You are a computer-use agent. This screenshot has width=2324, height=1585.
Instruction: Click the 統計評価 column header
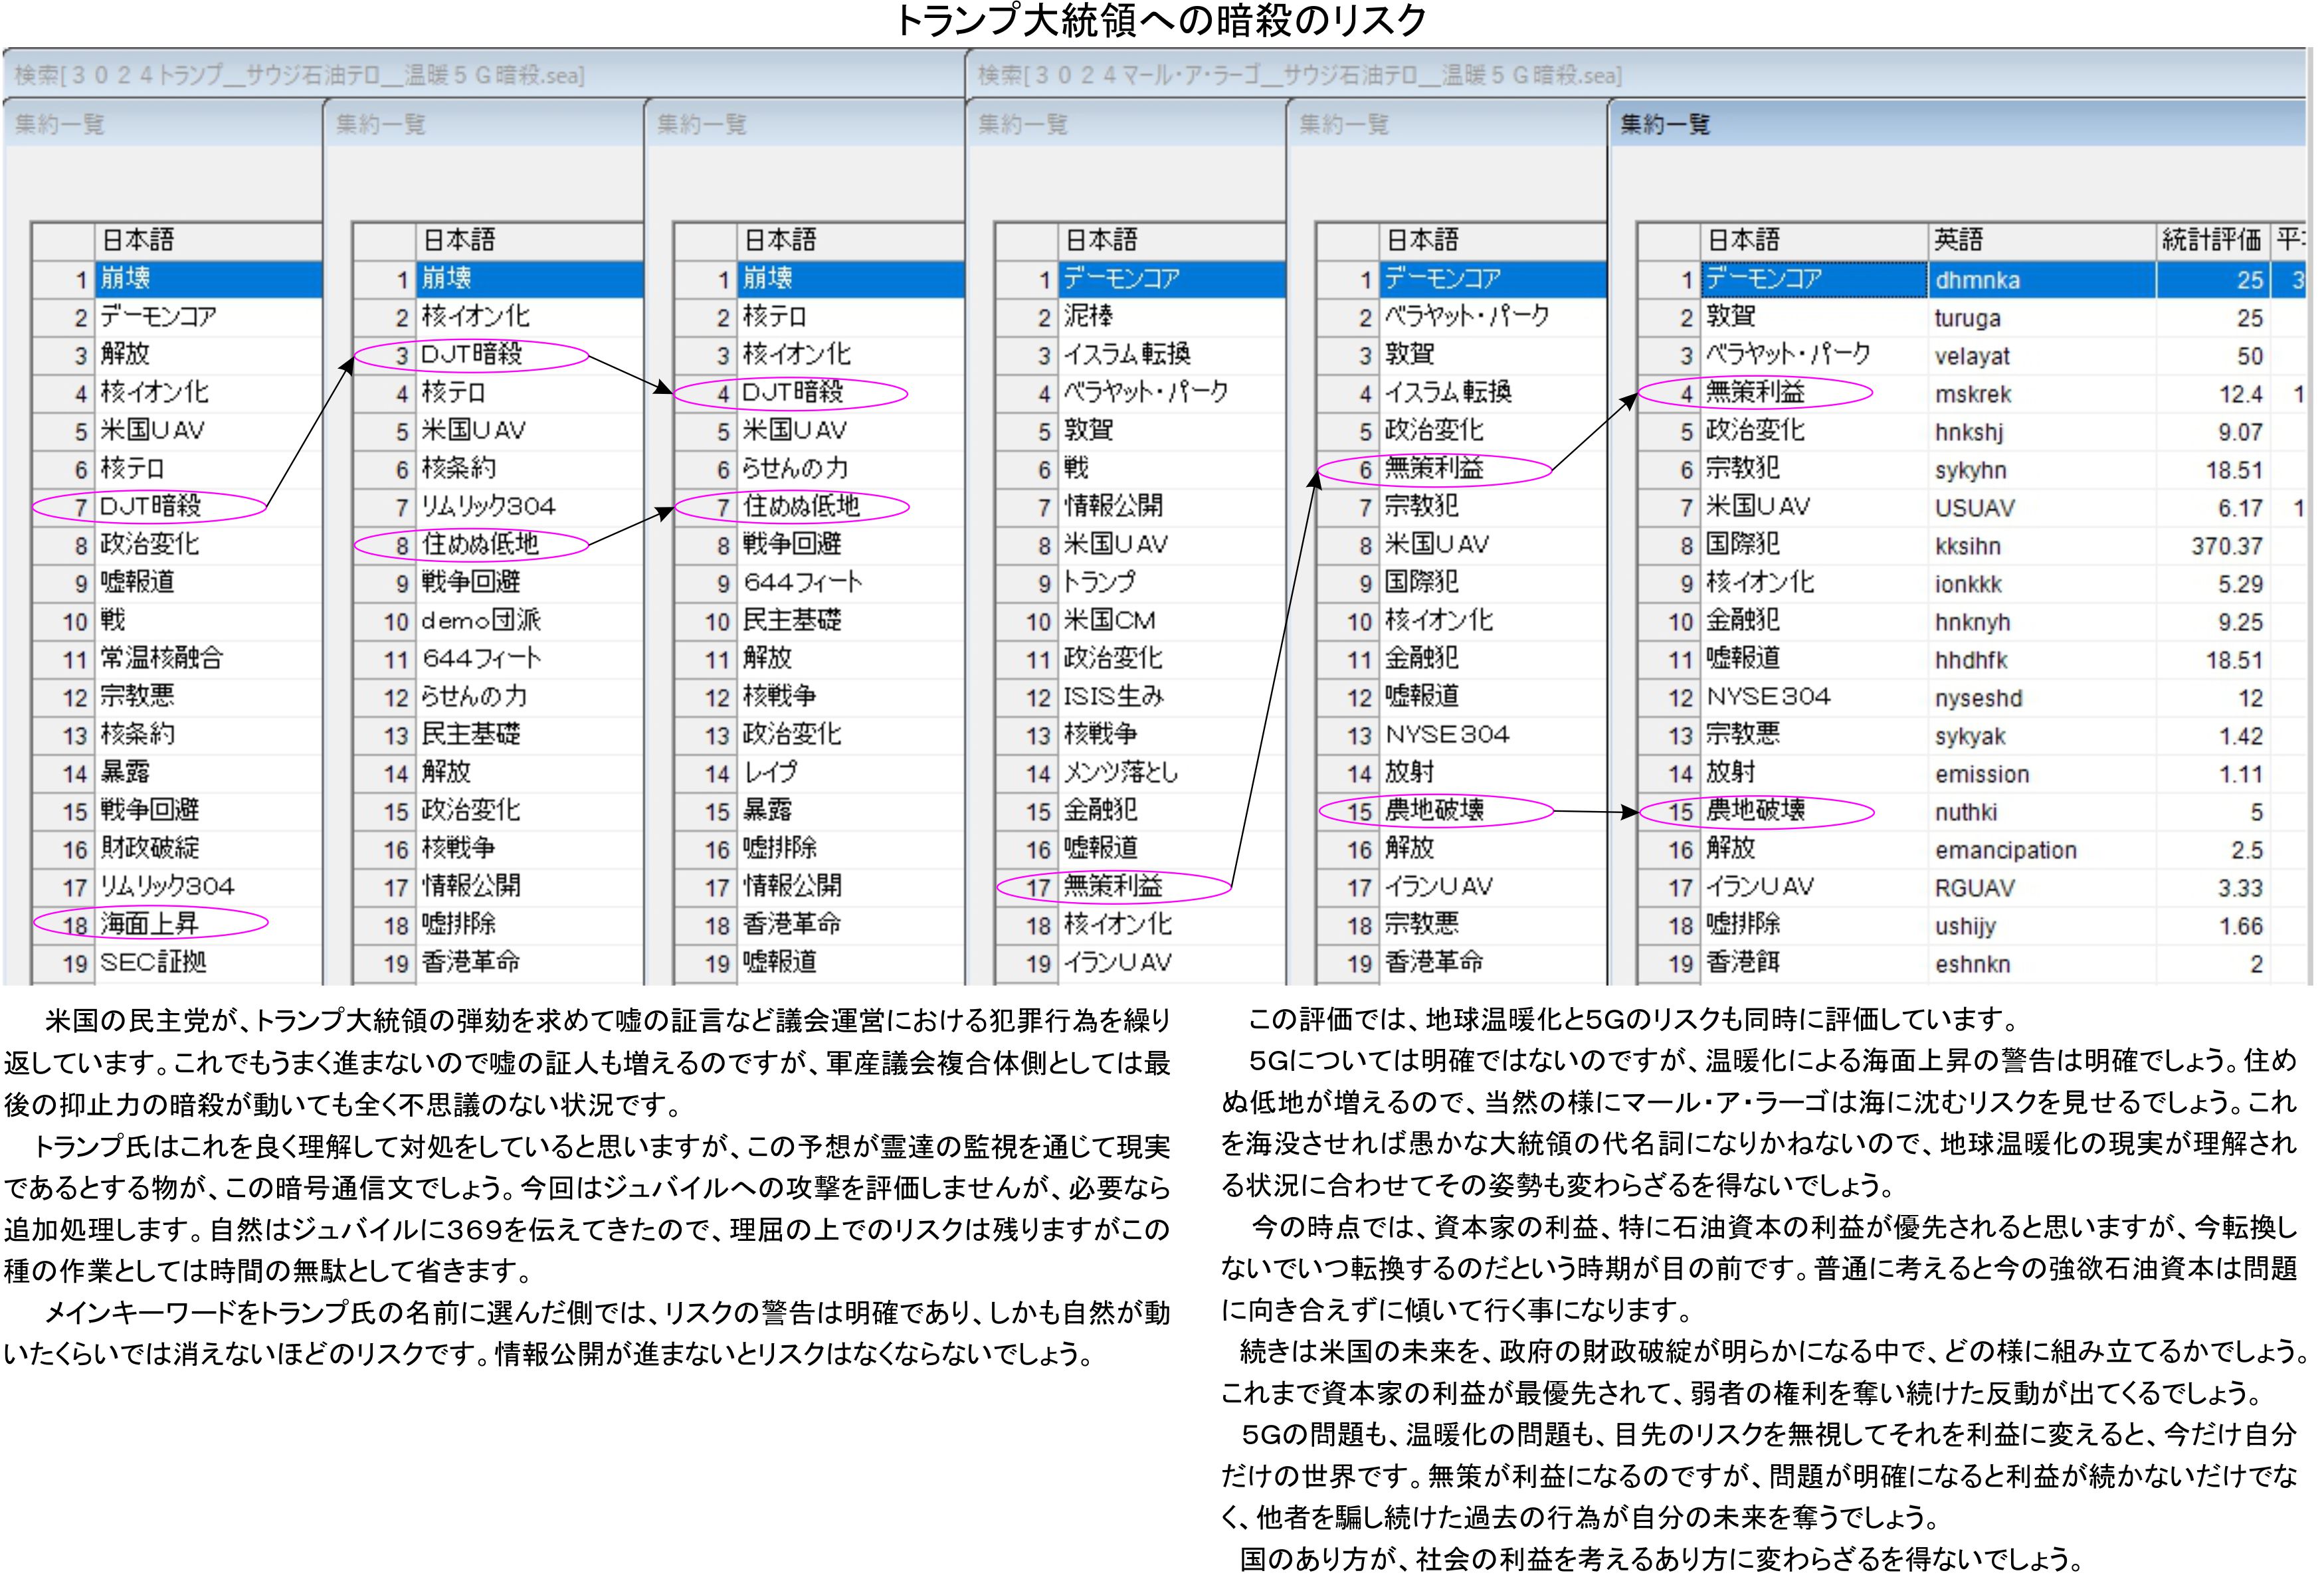click(x=2210, y=240)
